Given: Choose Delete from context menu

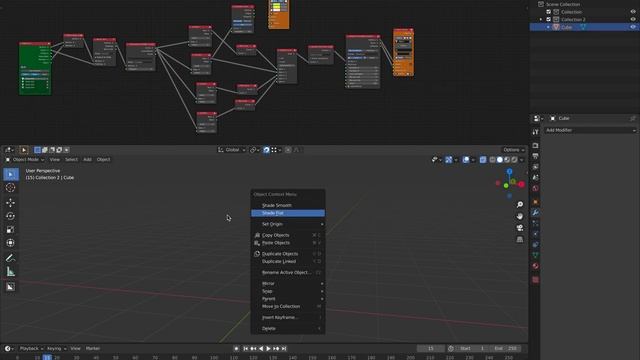Looking at the screenshot, I should pyautogui.click(x=288, y=328).
